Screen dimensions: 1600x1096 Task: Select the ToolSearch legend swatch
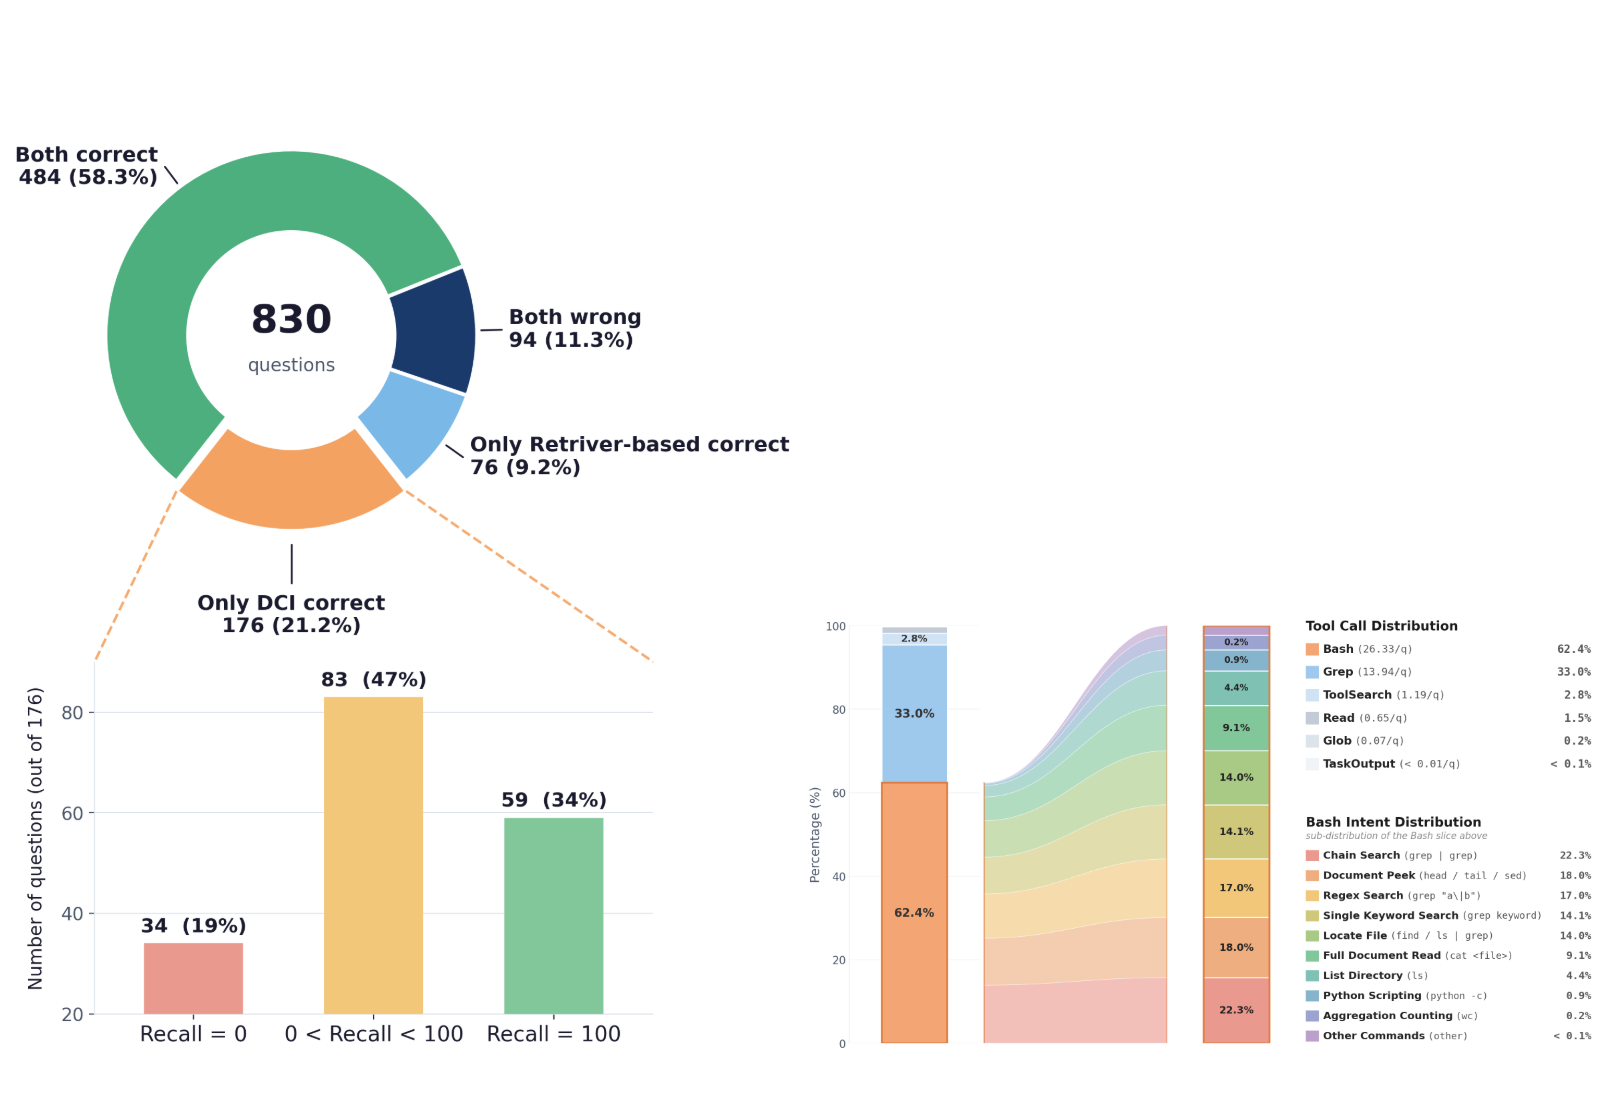tap(1312, 695)
